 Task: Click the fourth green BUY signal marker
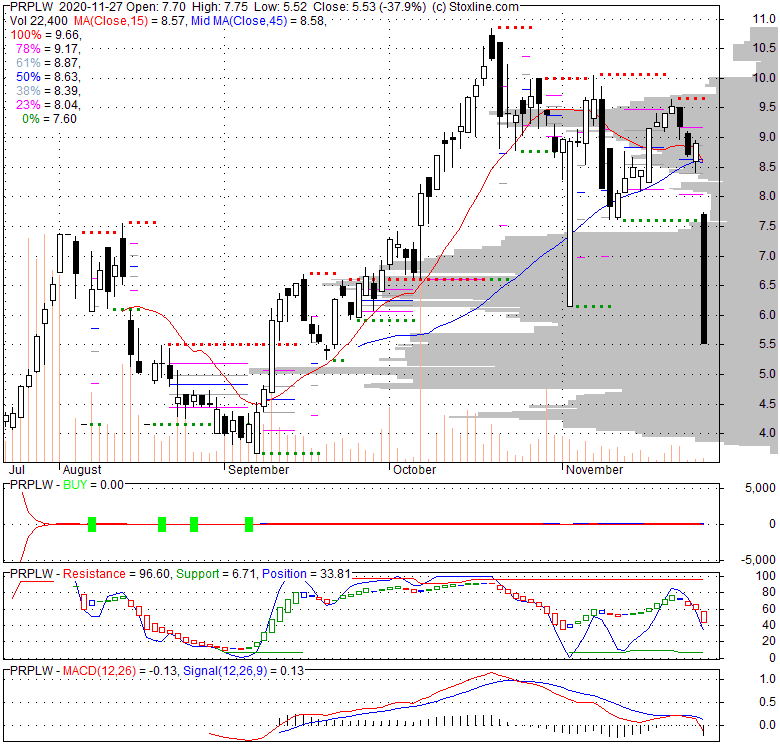click(249, 524)
